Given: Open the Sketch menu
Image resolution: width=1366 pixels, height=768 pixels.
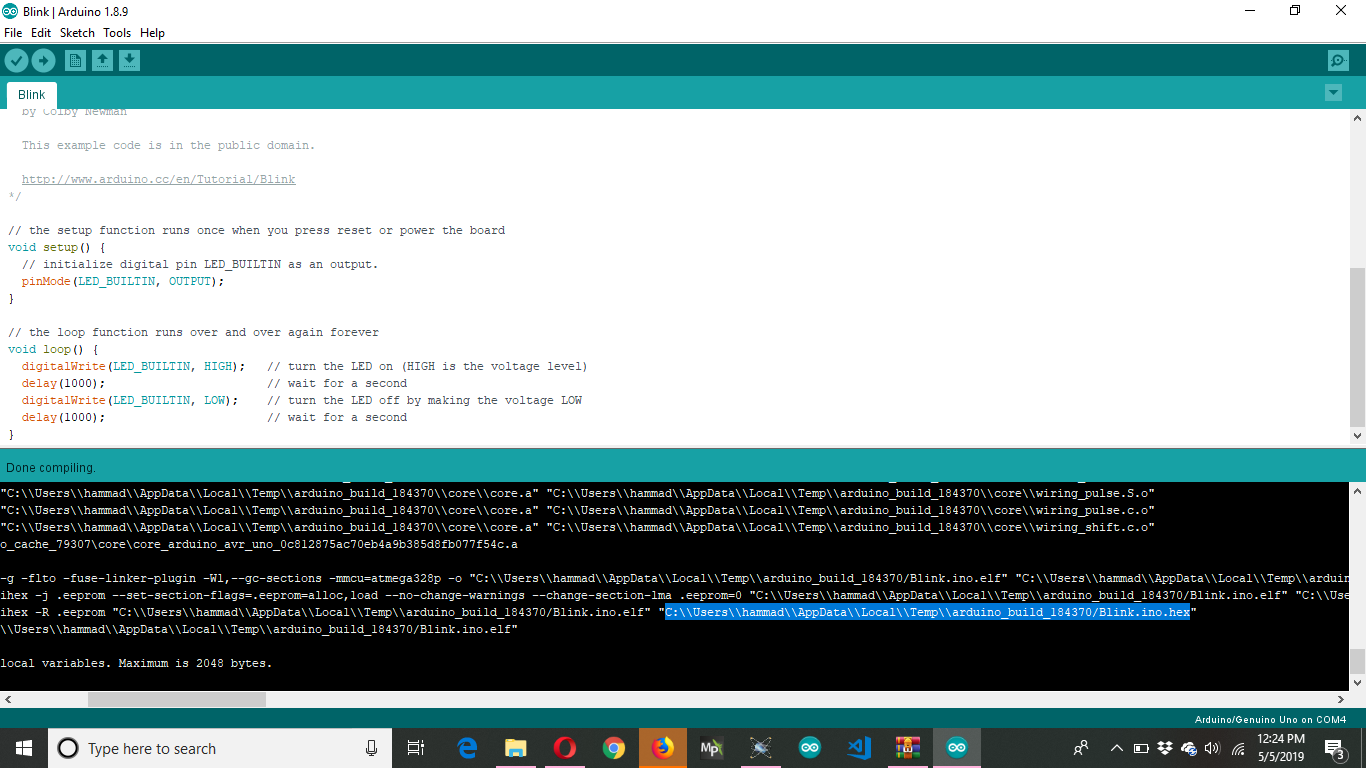Looking at the screenshot, I should 77,33.
